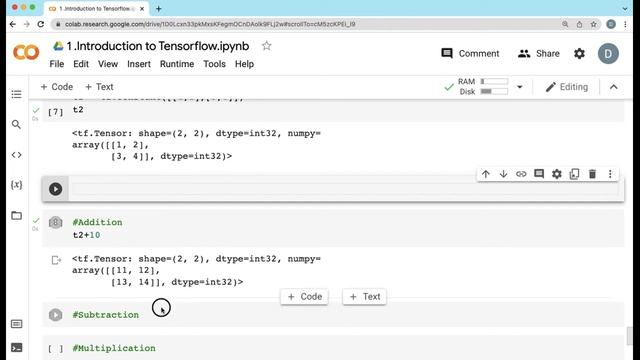Open the Runtime menu
Image resolution: width=640 pixels, height=360 pixels.
pos(177,64)
